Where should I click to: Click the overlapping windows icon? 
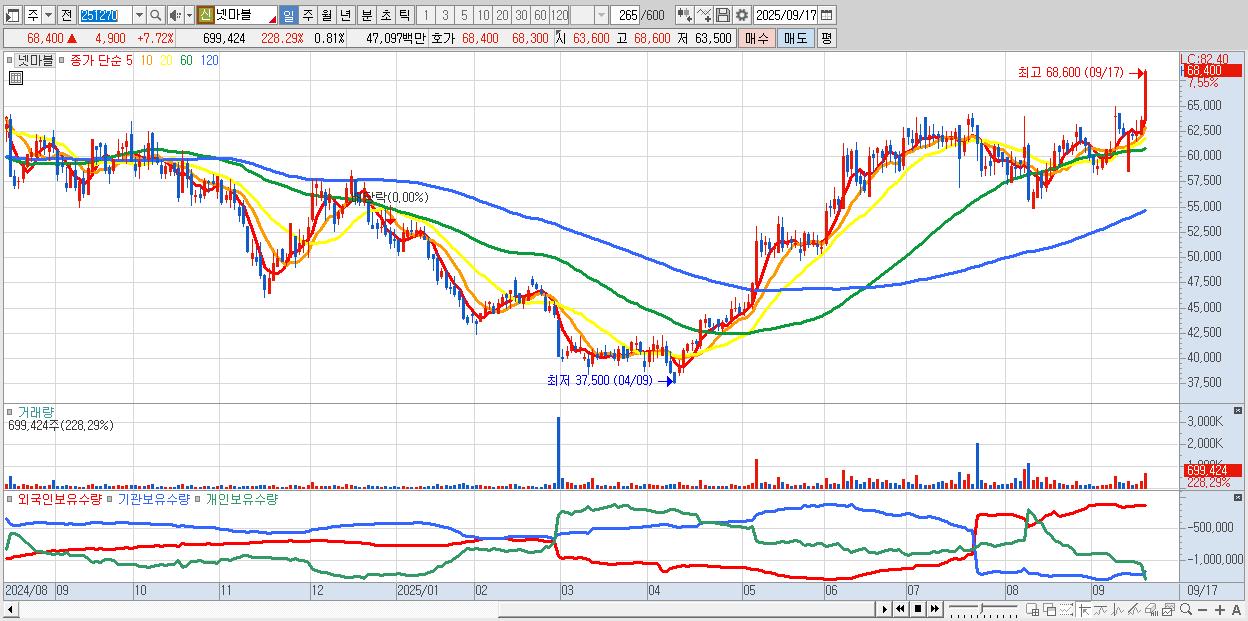tap(1050, 610)
